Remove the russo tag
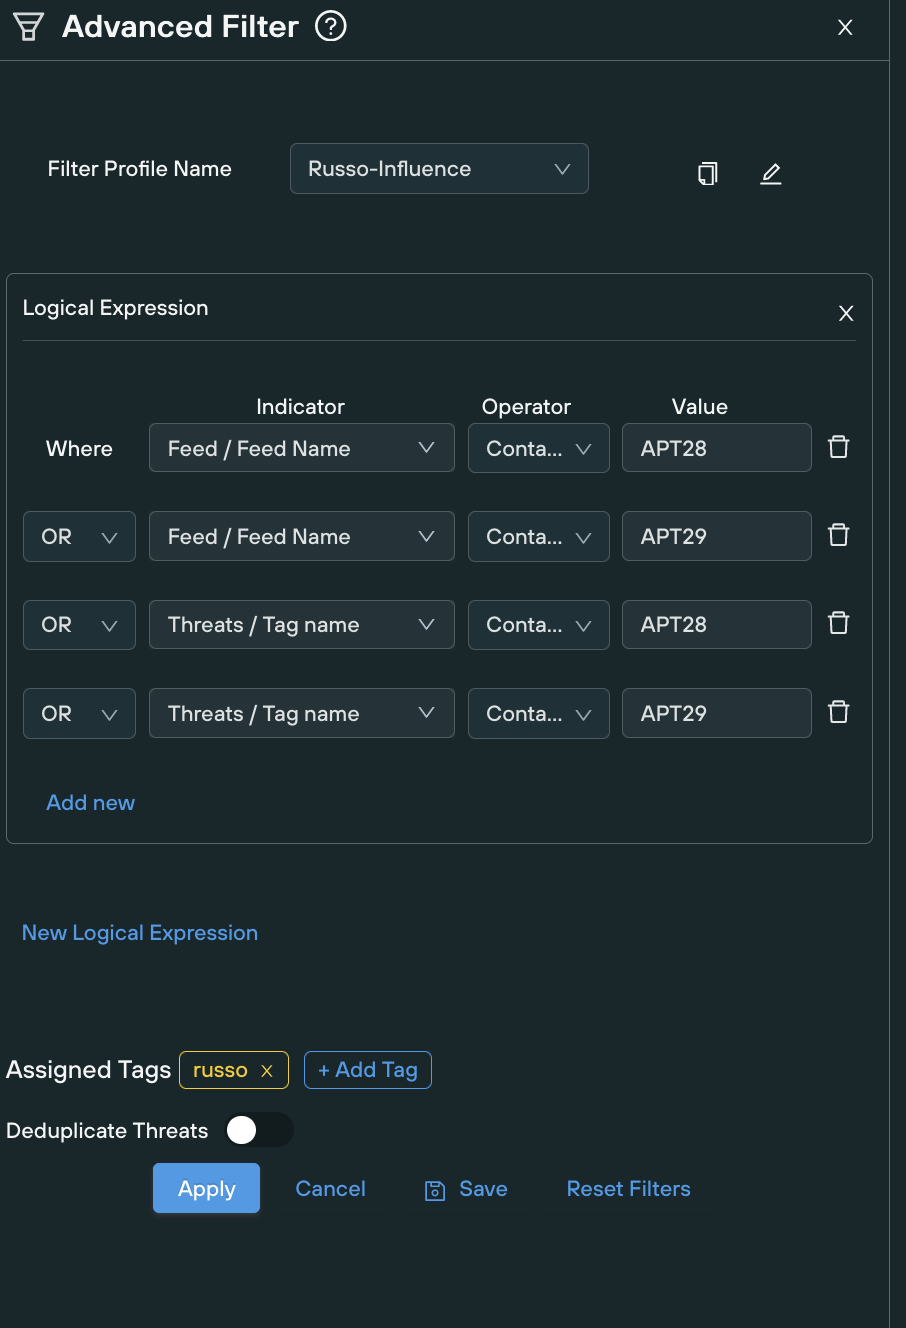Viewport: 906px width, 1328px height. coord(267,1070)
